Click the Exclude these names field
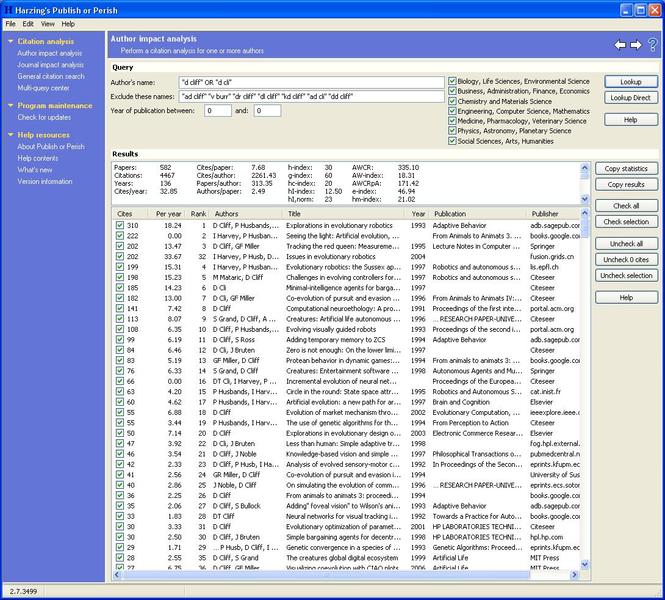This screenshot has height=600, width=665. coord(312,96)
